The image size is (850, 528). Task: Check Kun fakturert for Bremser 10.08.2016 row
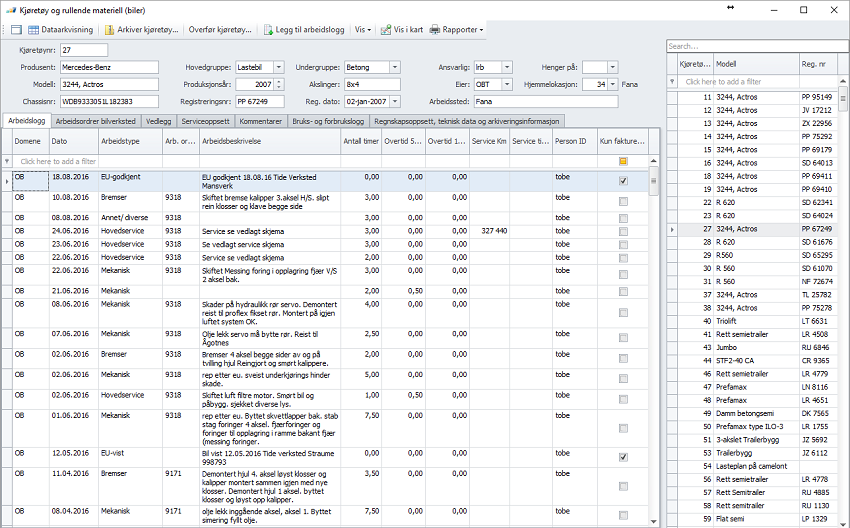coord(623,201)
